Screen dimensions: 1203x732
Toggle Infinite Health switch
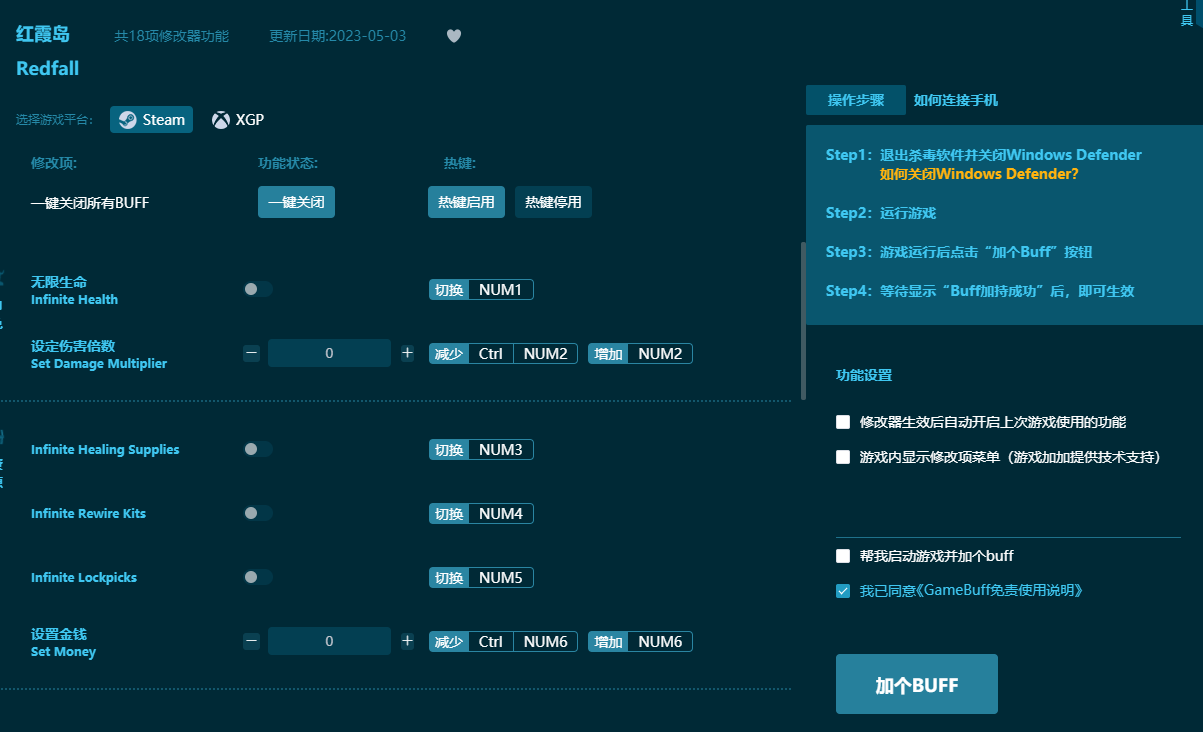257,290
